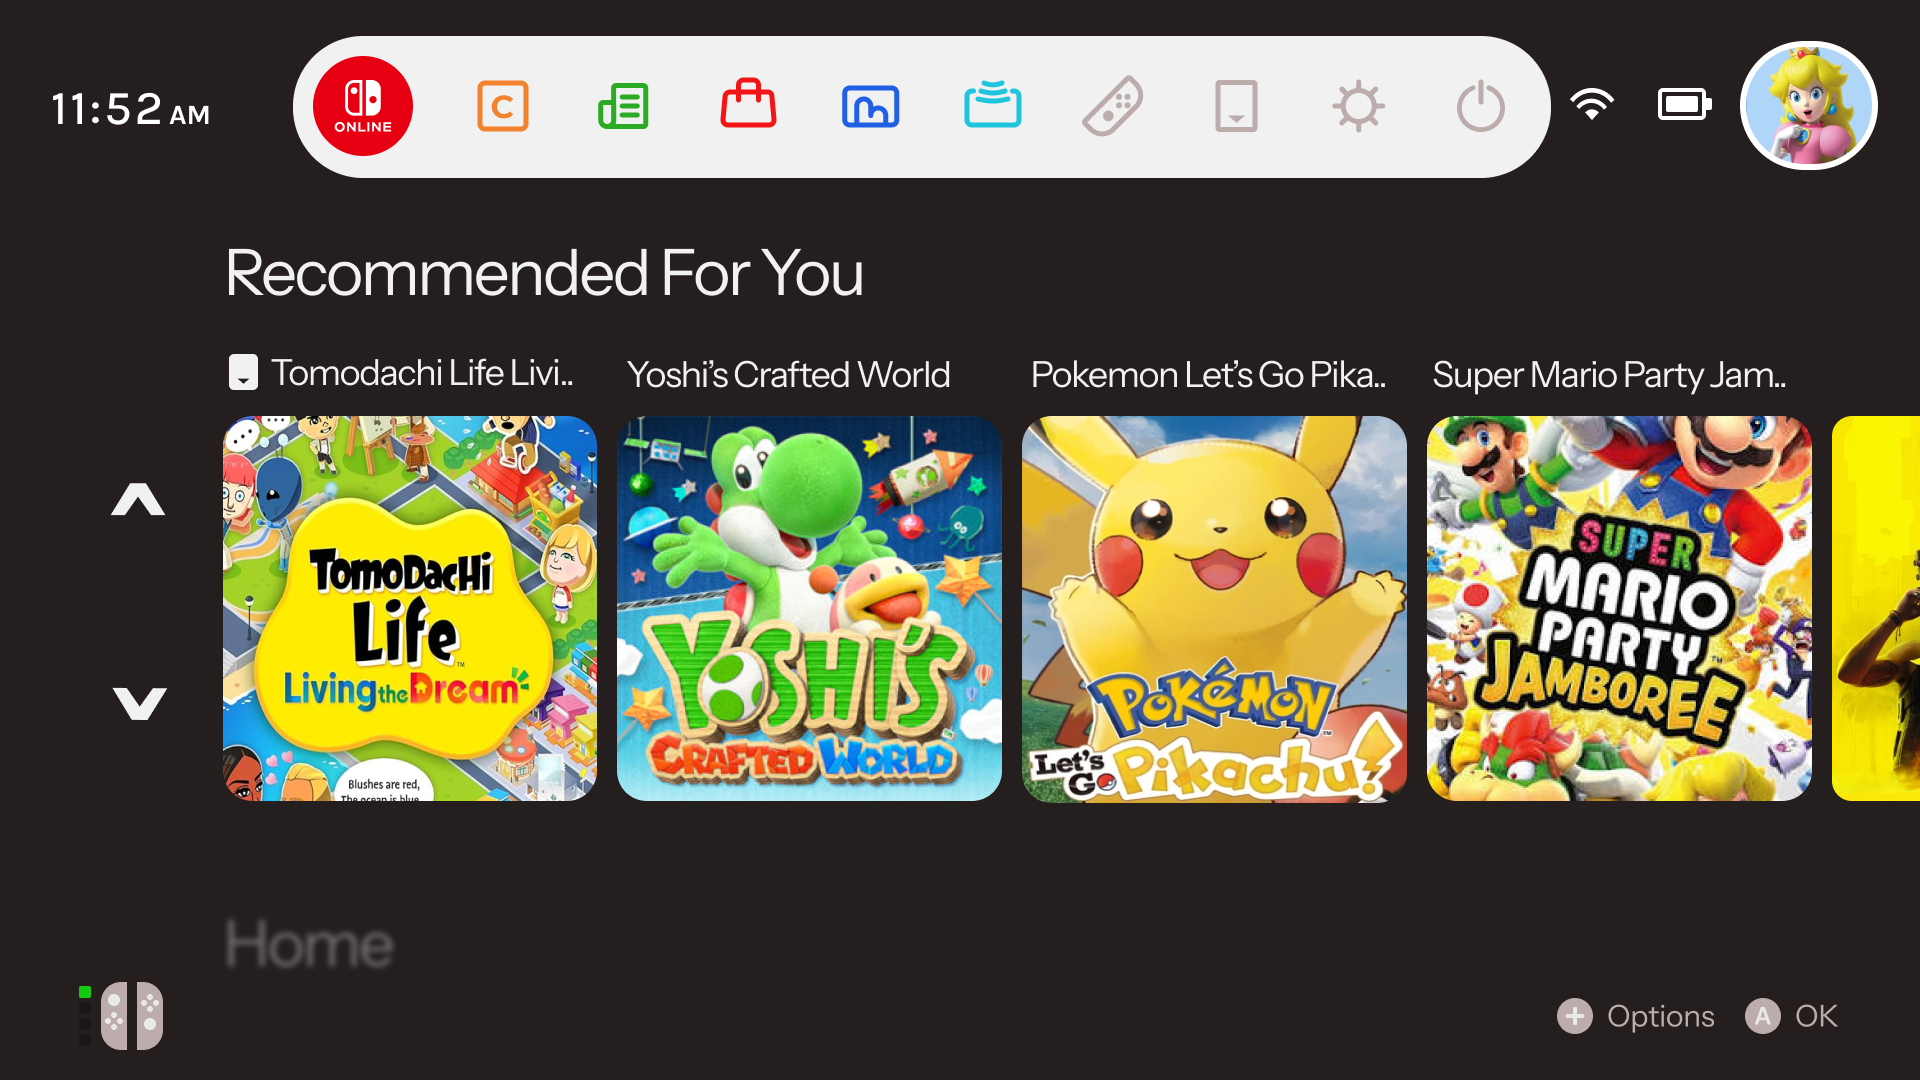Click the Recommended For You heading
The image size is (1920, 1080).
coord(544,273)
